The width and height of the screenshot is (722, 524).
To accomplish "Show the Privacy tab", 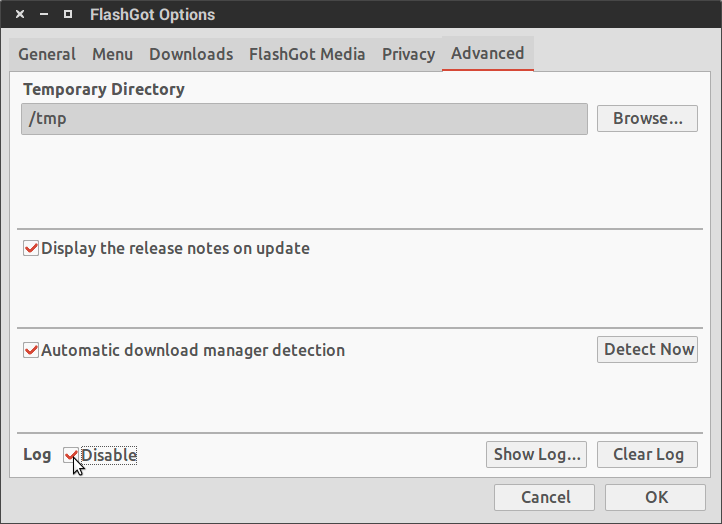I will point(408,54).
